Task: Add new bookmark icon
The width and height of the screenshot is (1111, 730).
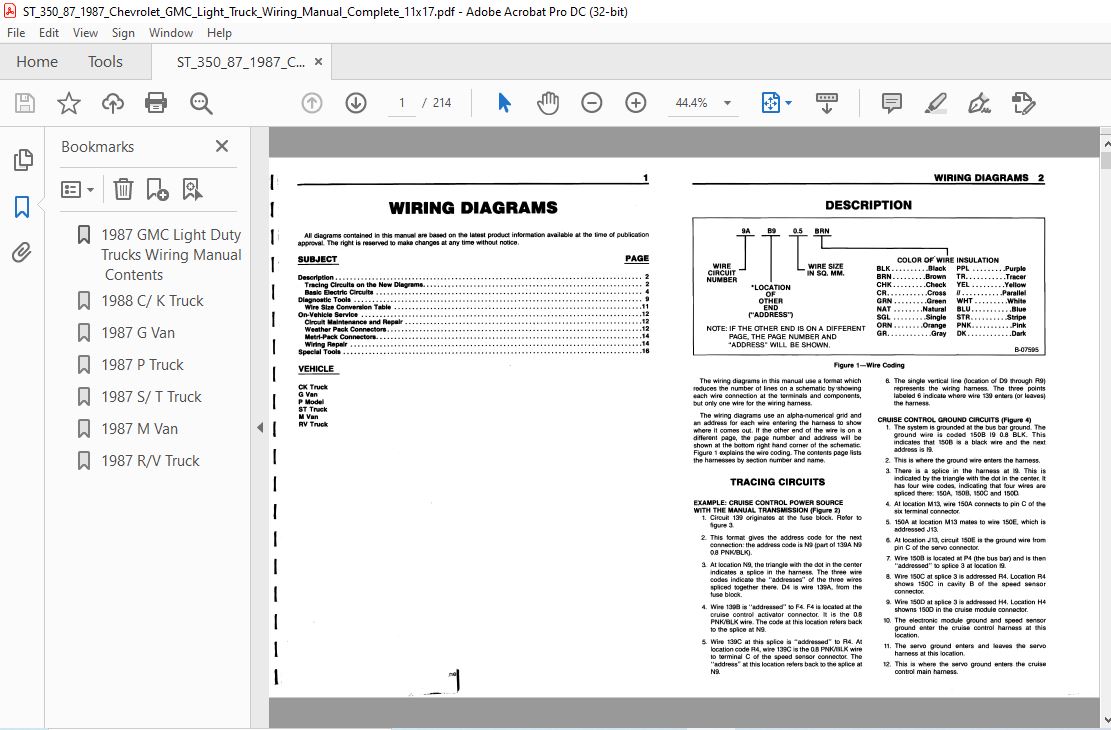Action: click(157, 189)
